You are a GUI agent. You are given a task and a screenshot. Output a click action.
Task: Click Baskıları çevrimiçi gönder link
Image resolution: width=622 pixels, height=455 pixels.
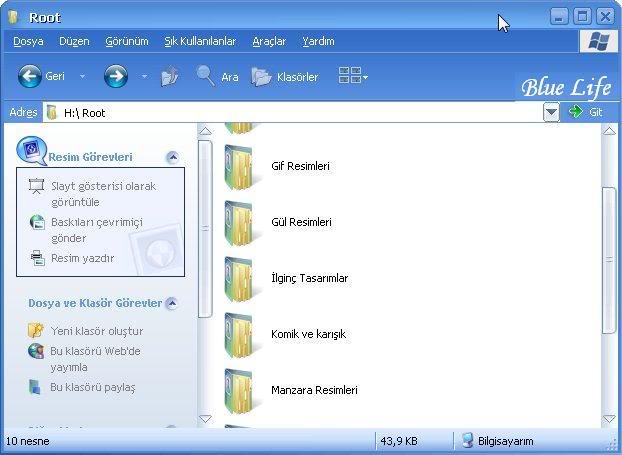click(97, 230)
